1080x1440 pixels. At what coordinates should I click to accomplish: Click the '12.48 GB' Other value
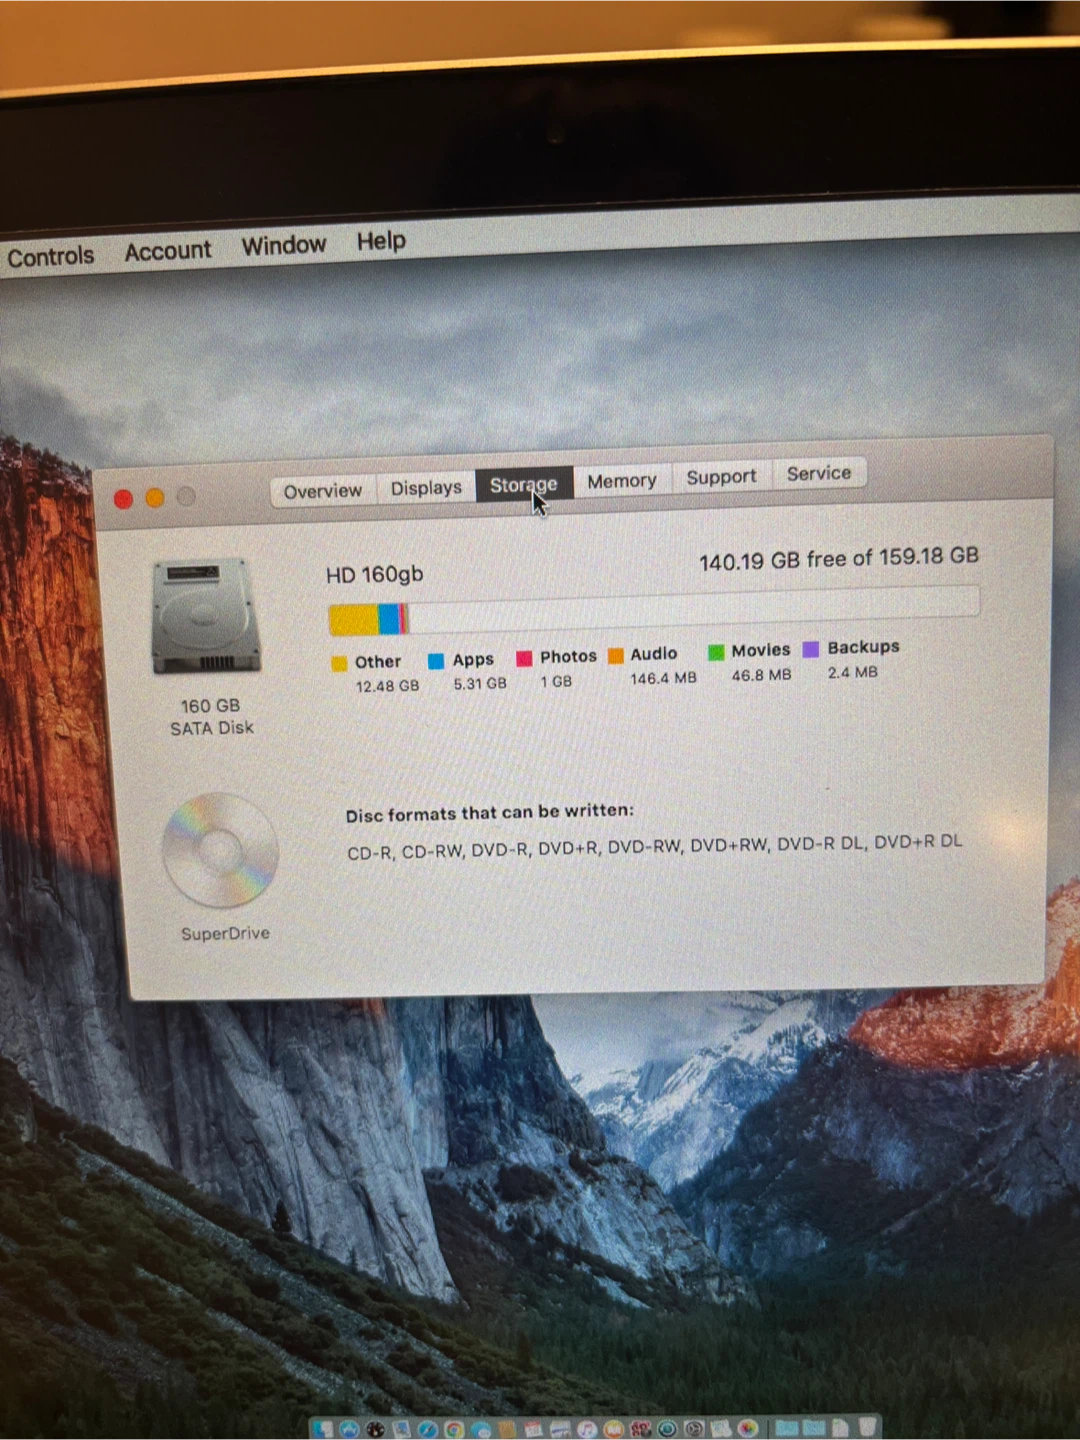387,686
